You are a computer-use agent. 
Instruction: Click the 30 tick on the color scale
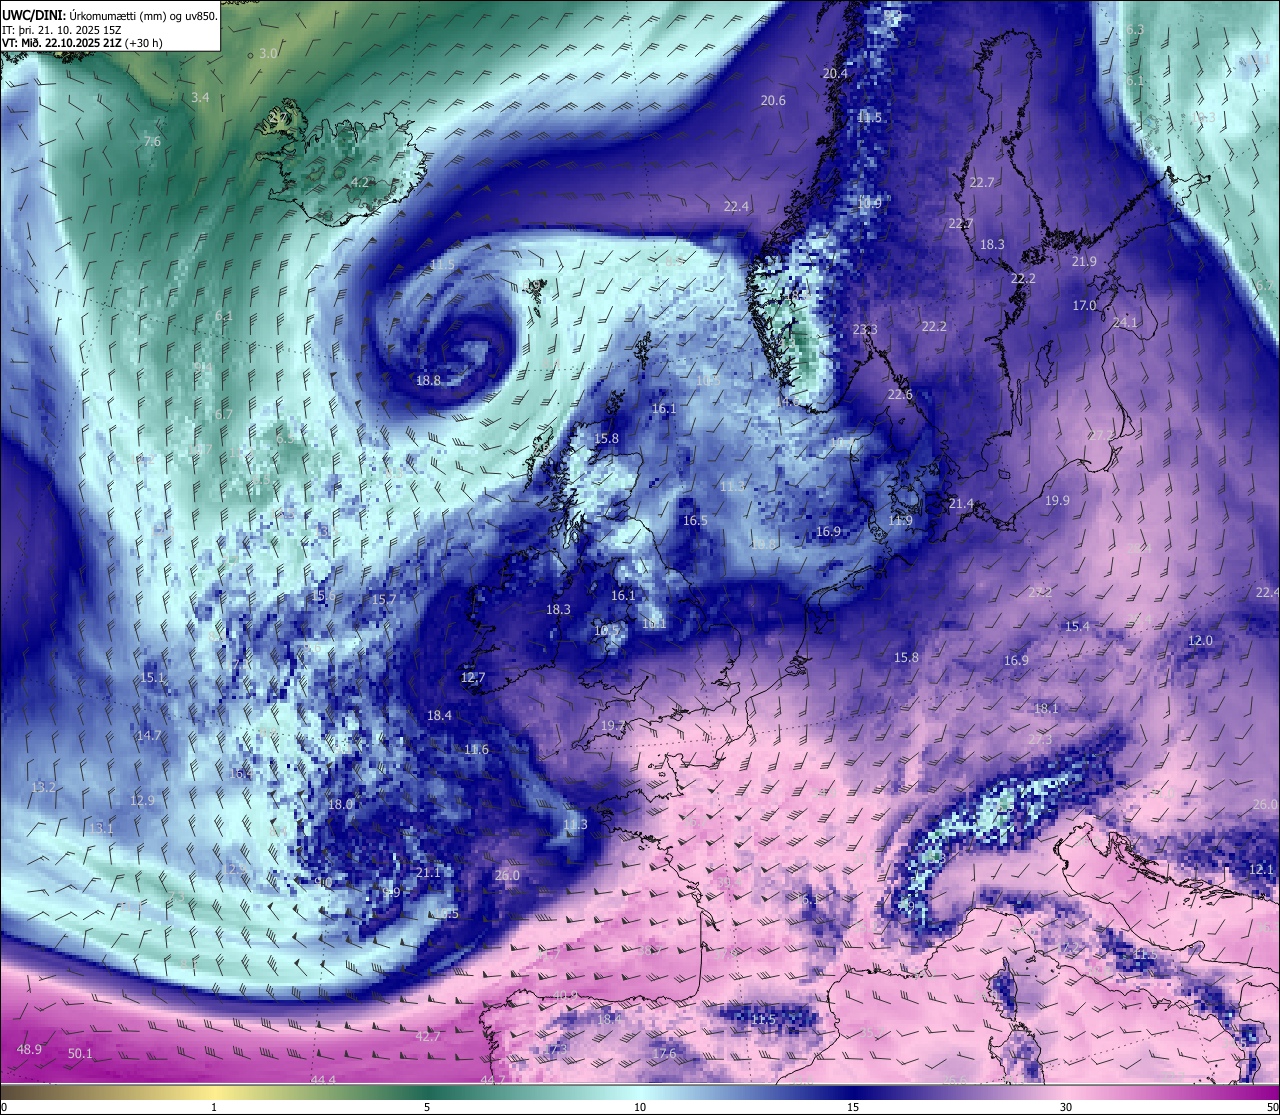coord(1066,1107)
